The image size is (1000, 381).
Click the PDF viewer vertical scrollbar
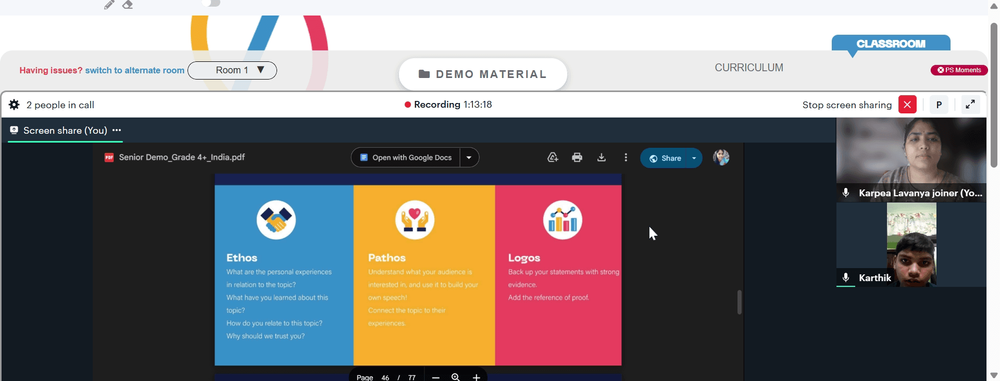(740, 302)
